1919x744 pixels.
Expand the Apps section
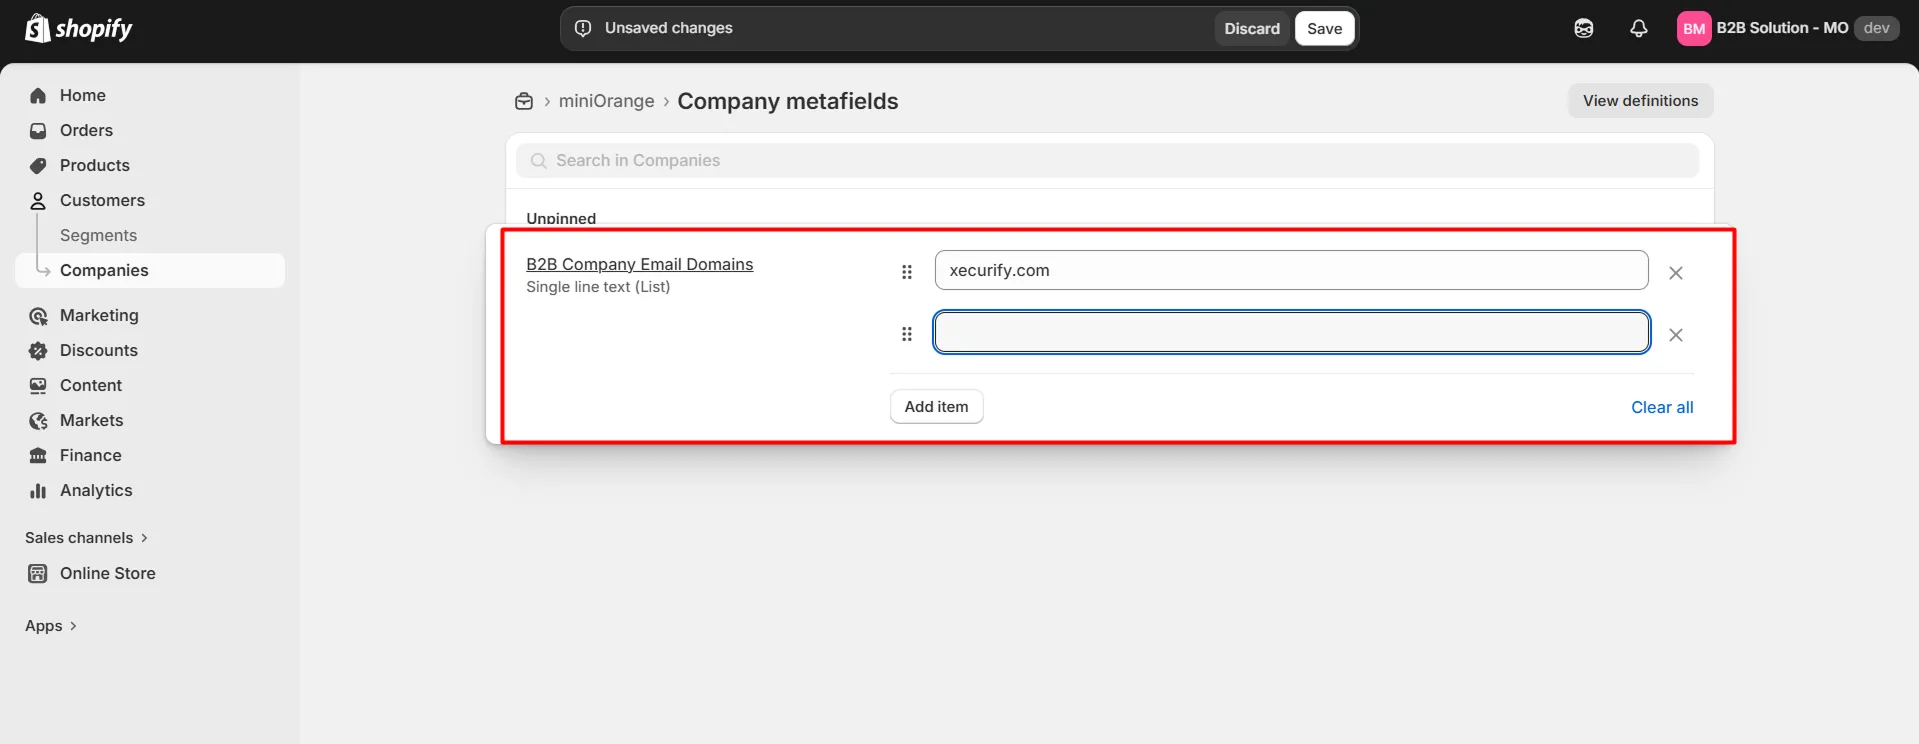[x=51, y=626]
